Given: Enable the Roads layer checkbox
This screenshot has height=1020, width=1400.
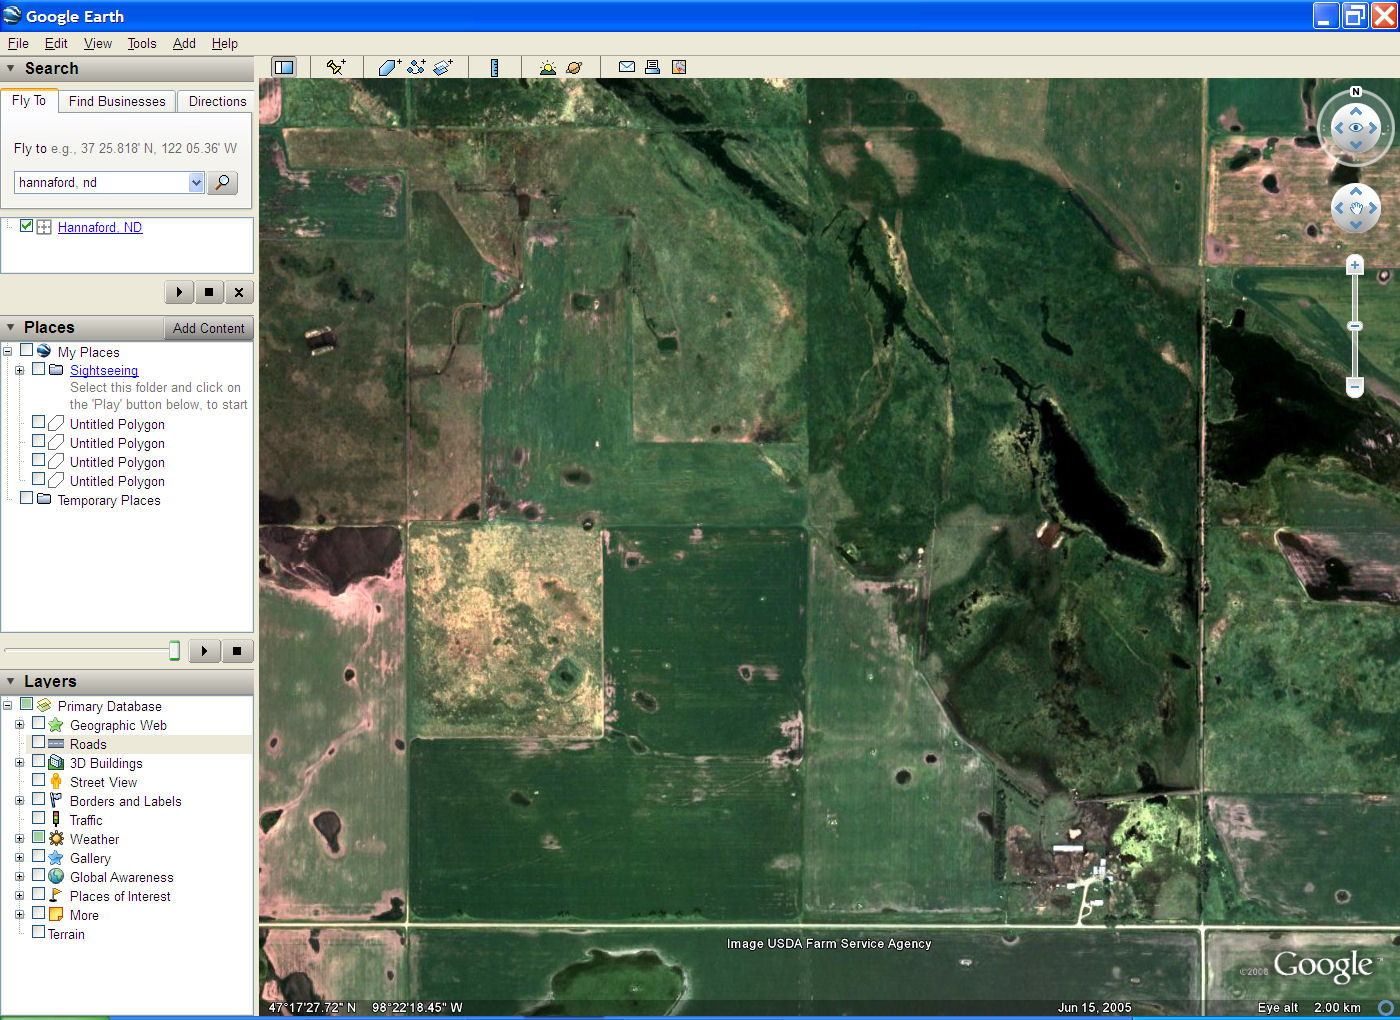Looking at the screenshot, I should click(38, 742).
